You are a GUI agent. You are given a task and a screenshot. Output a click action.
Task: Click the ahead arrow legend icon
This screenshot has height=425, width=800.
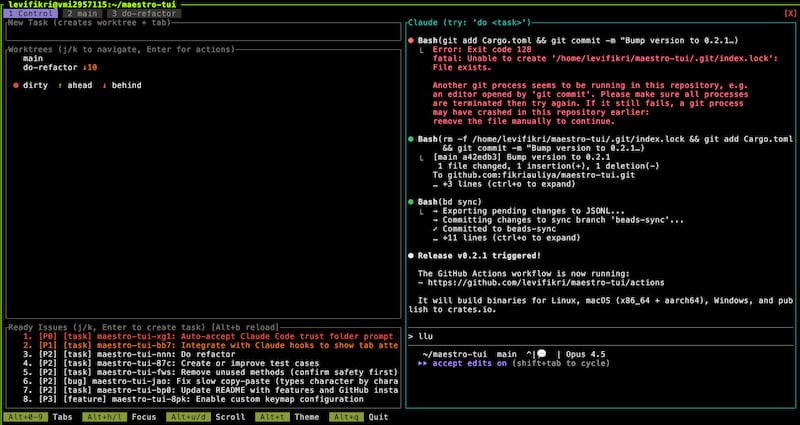60,85
